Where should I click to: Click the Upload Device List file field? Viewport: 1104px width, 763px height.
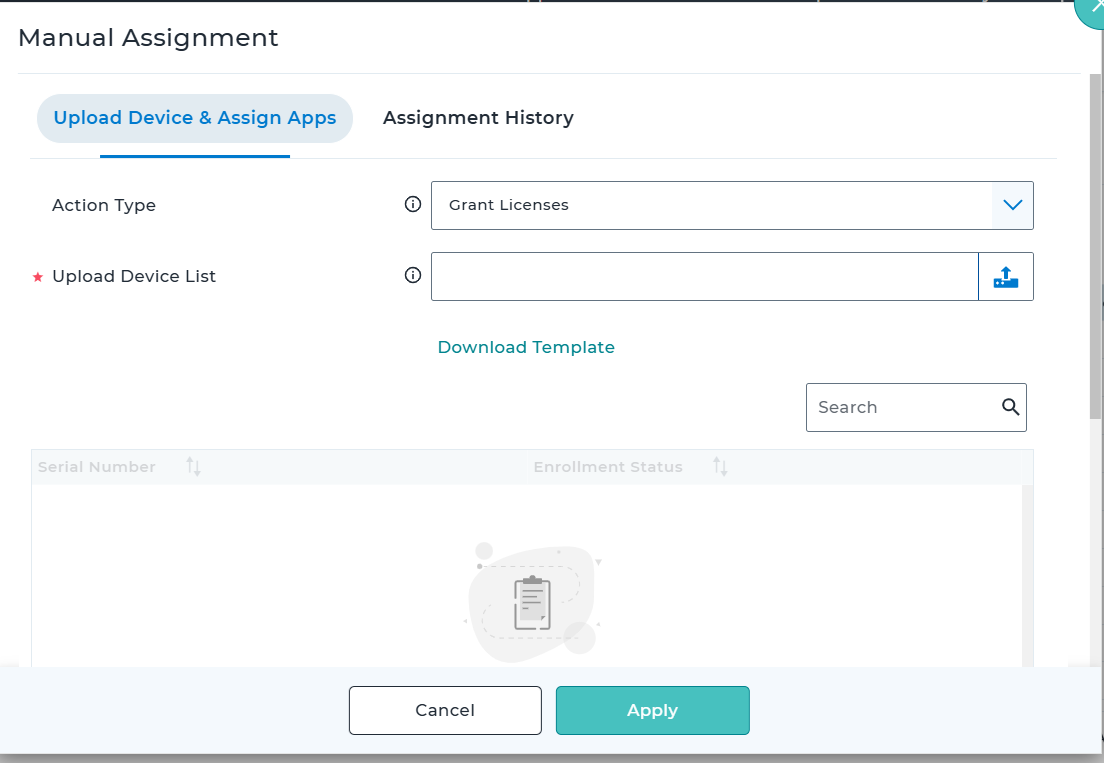(x=704, y=277)
